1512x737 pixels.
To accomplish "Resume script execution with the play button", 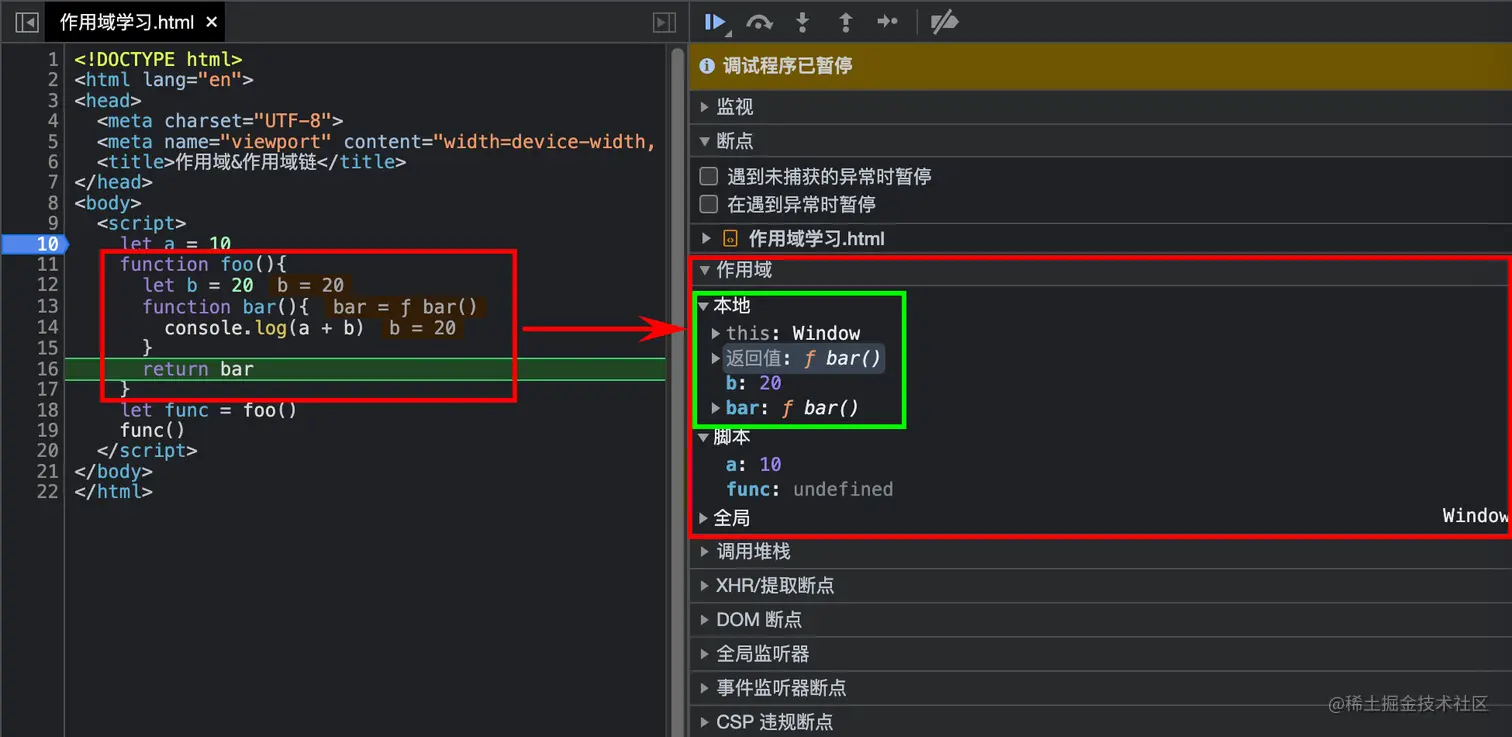I will click(x=715, y=22).
